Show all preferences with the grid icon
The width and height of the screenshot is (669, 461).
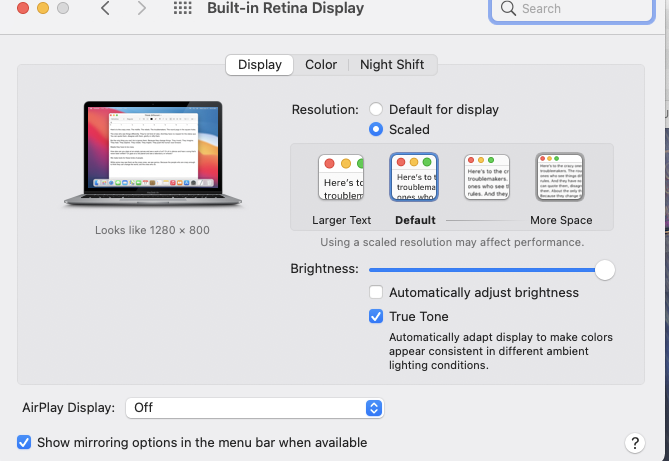pos(183,8)
